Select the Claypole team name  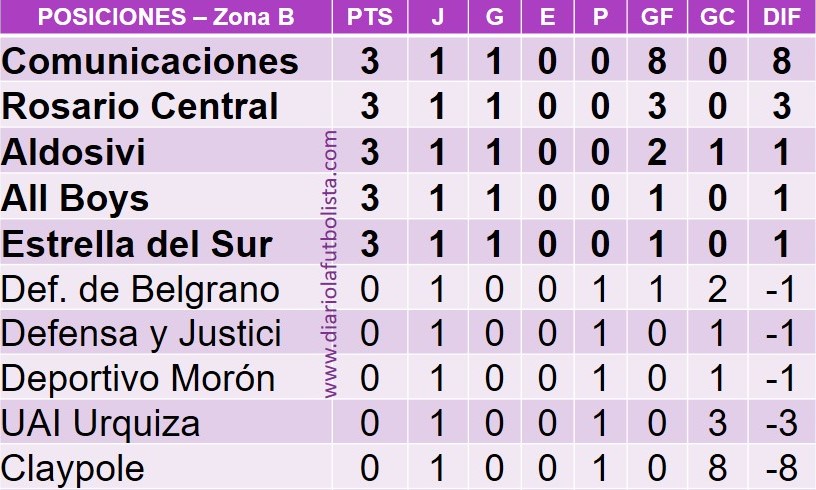[73, 467]
